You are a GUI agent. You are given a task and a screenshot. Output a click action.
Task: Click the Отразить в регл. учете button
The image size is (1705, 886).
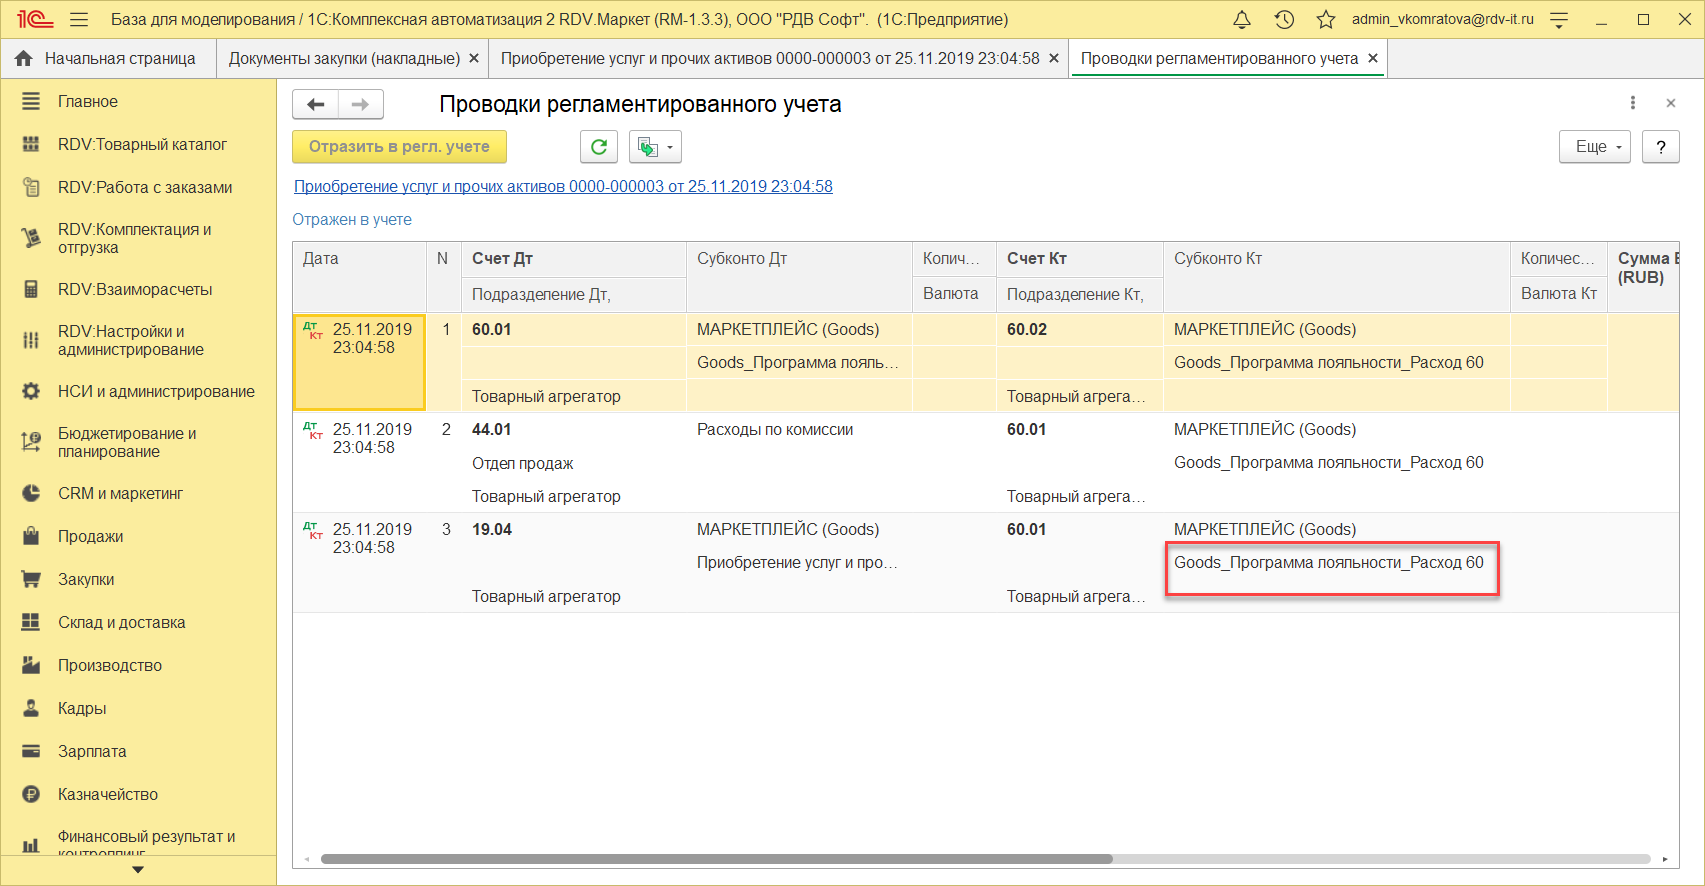(399, 147)
